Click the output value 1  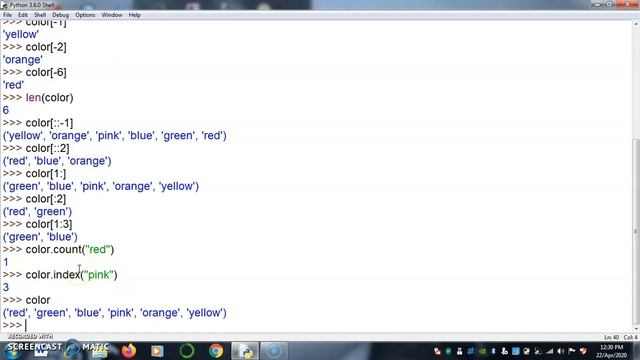coord(6,262)
